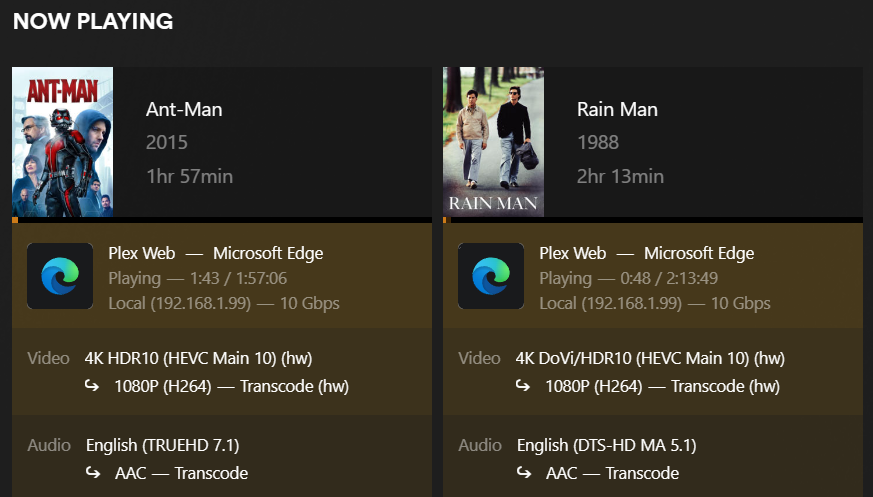Click the Microsoft Edge icon under Ant-Man
Image resolution: width=873 pixels, height=497 pixels.
(60, 275)
